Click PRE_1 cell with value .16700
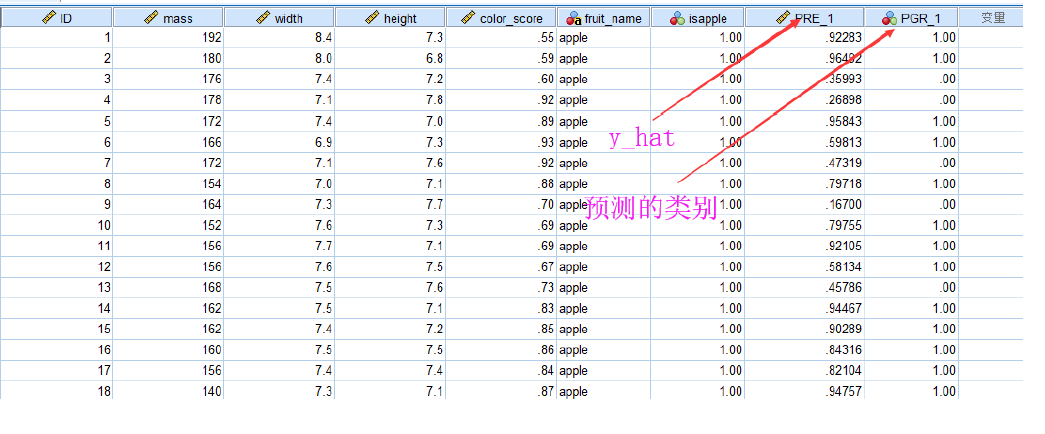The width and height of the screenshot is (1045, 434). pyautogui.click(x=804, y=204)
